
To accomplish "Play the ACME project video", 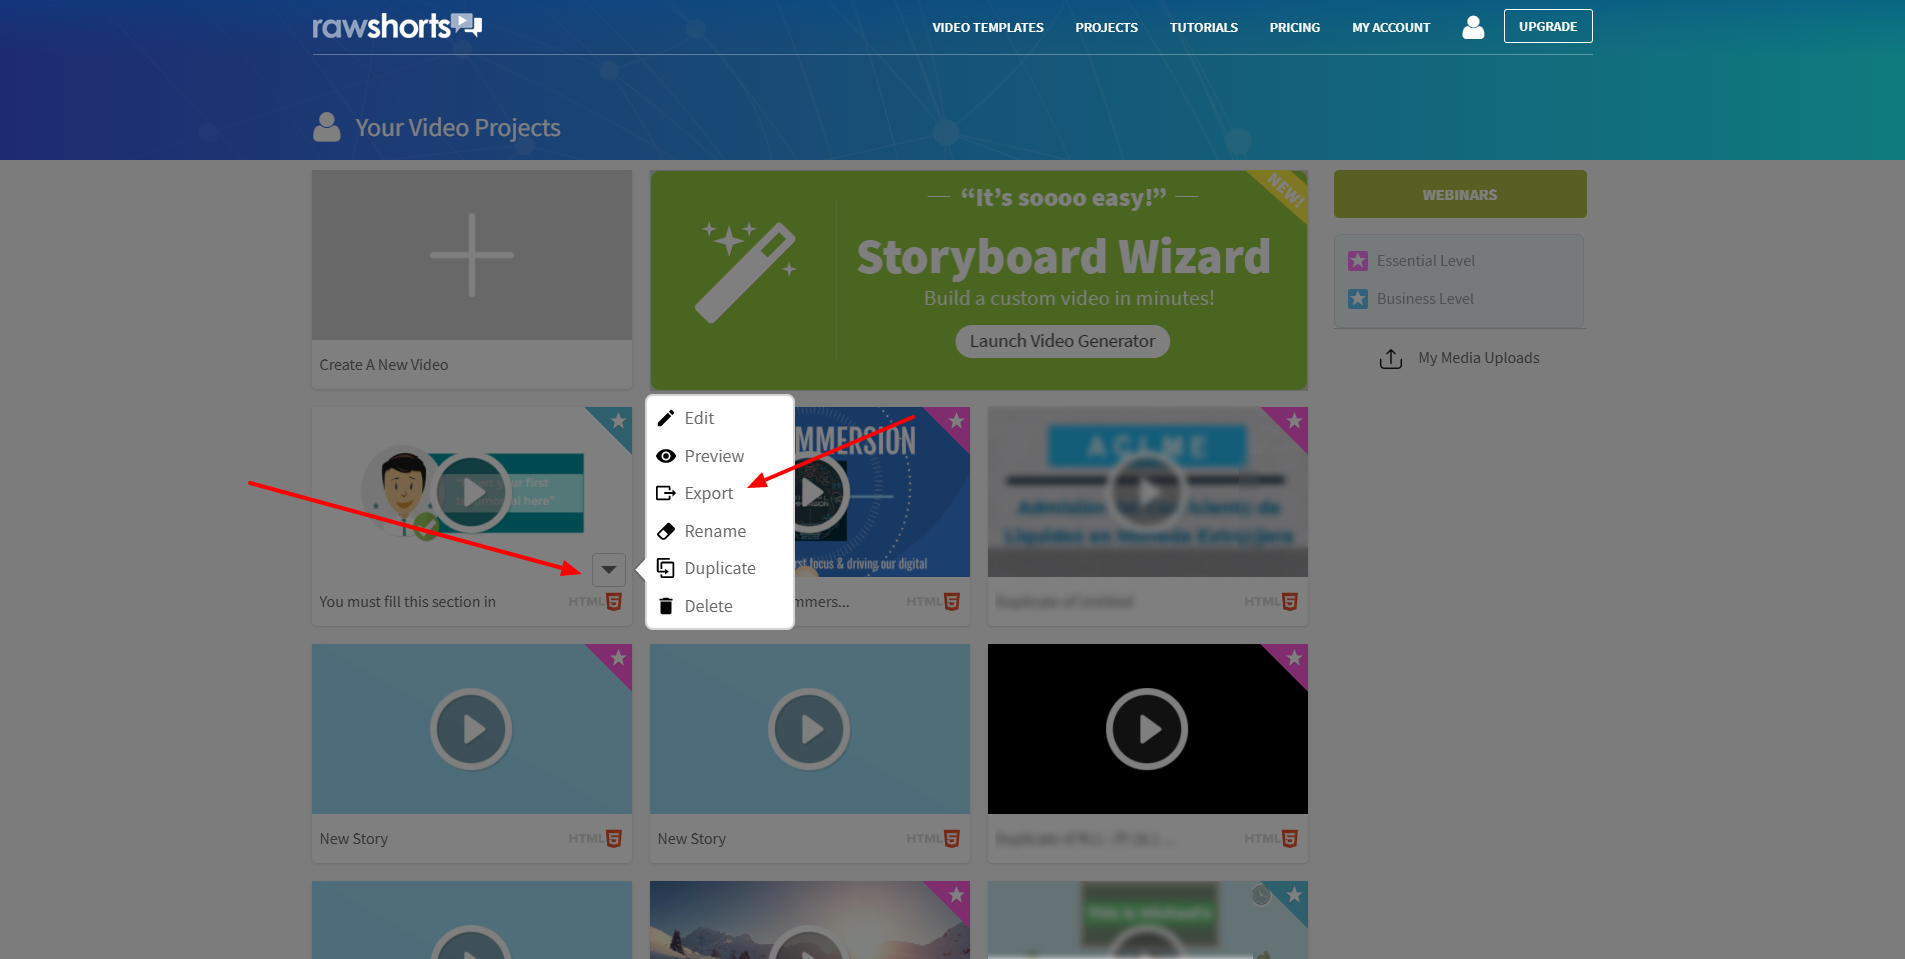I will coord(1148,492).
